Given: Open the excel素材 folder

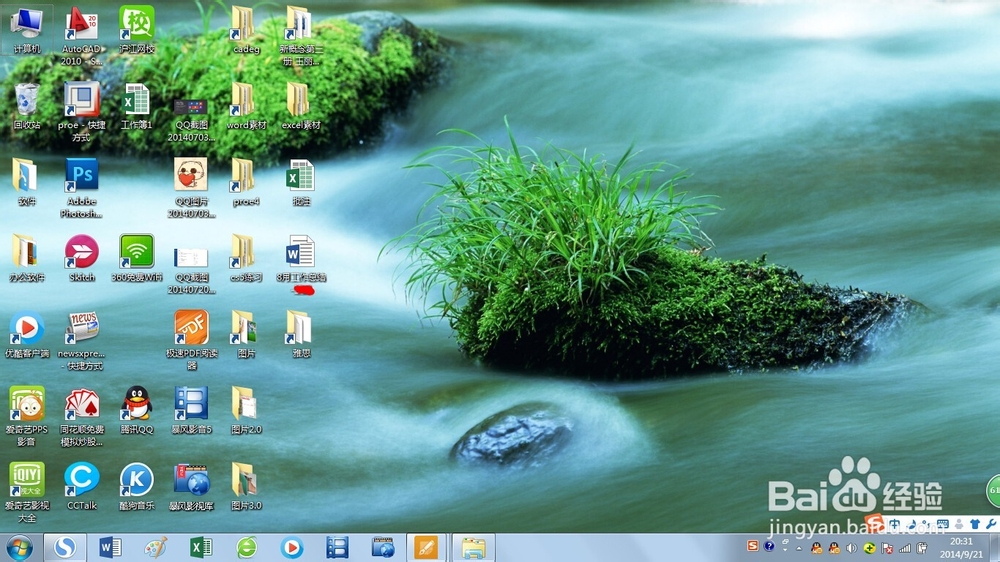Looking at the screenshot, I should point(301,106).
